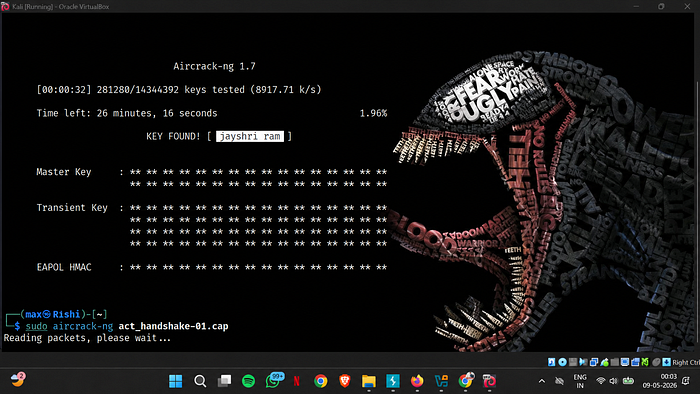Click the highlighted key 'jayshri ram'
The height and width of the screenshot is (394, 700).
pyautogui.click(x=250, y=136)
